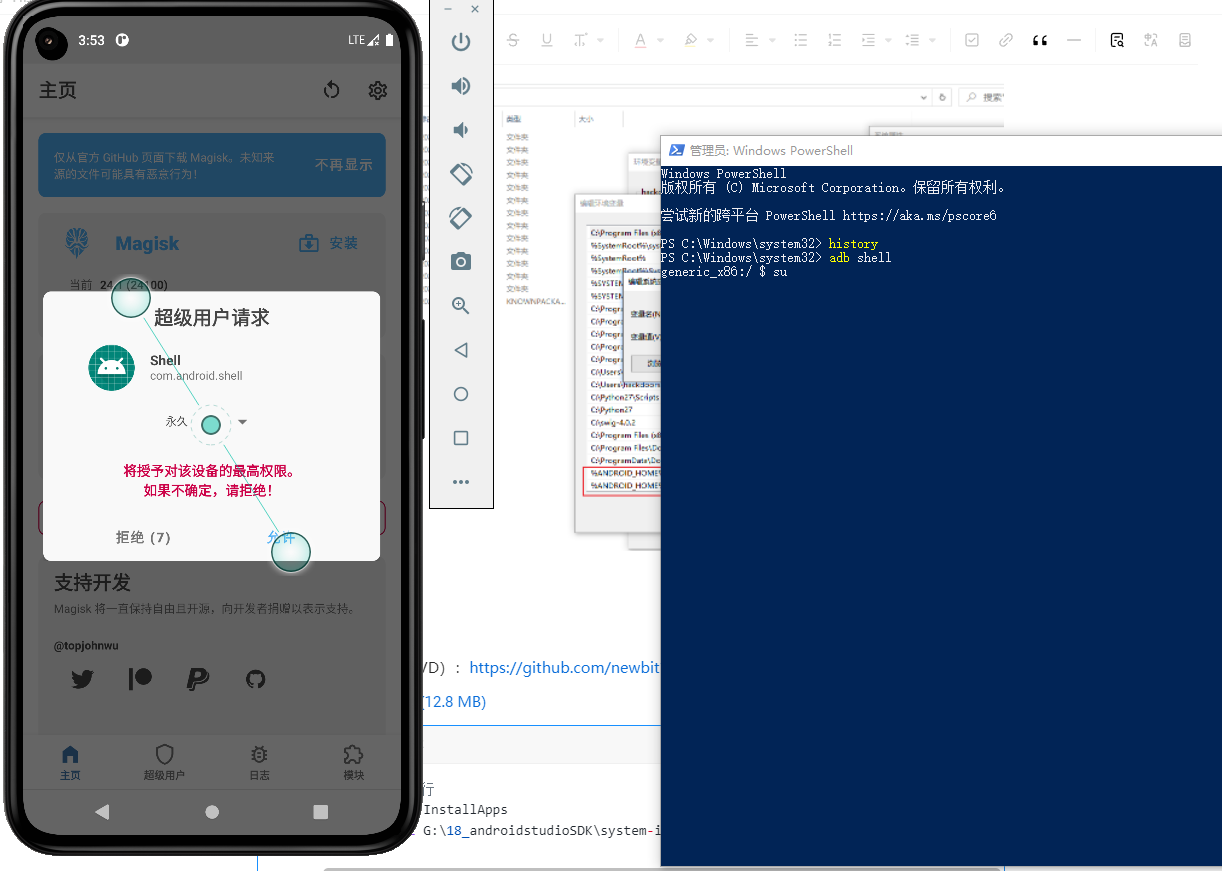This screenshot has width=1222, height=871.
Task: Tap the Patreon icon under 支持开发
Action: 140,679
